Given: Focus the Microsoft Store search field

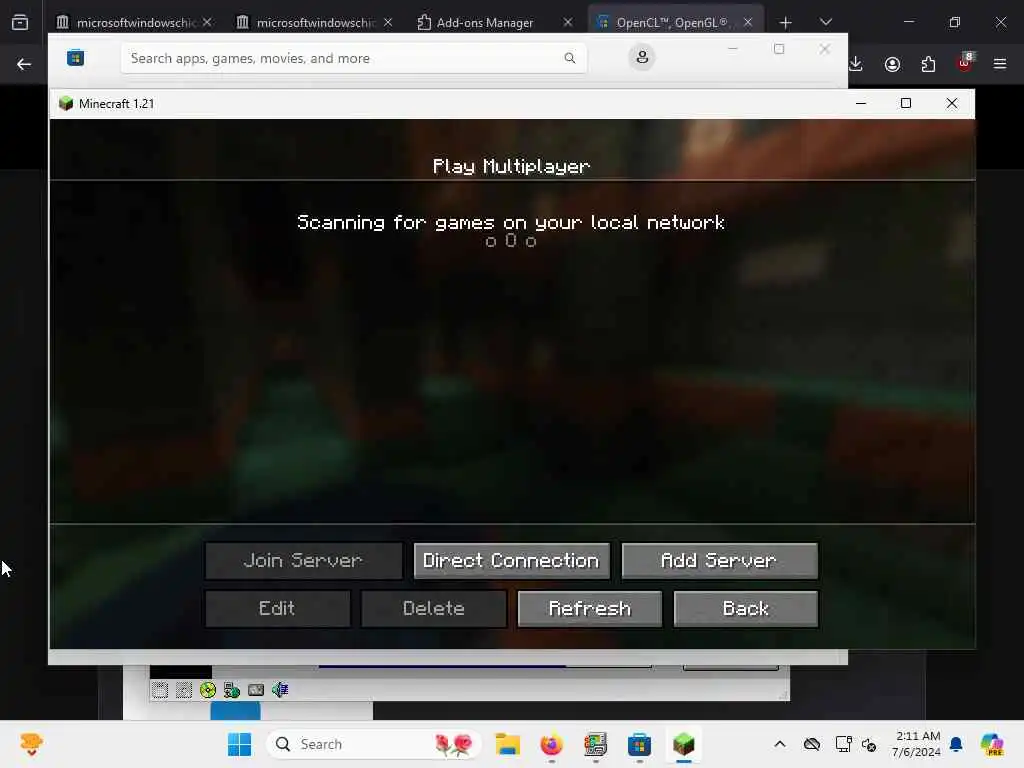Looking at the screenshot, I should click(x=353, y=58).
